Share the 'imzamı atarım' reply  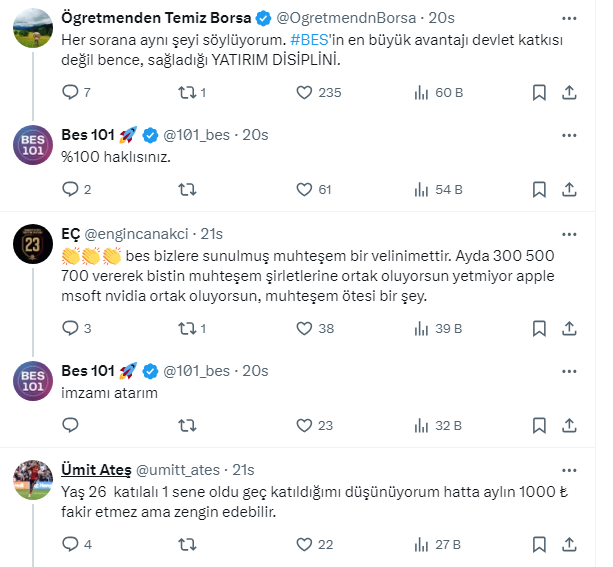tap(569, 424)
